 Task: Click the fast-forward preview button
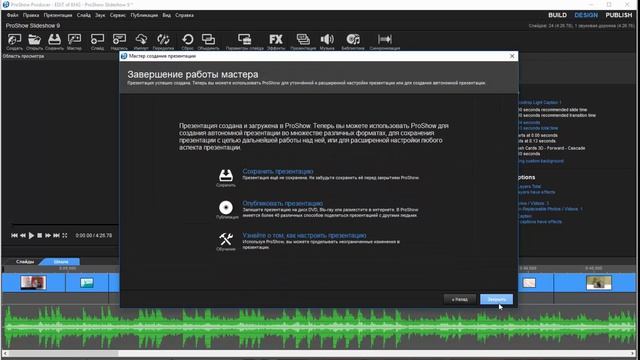[48, 236]
